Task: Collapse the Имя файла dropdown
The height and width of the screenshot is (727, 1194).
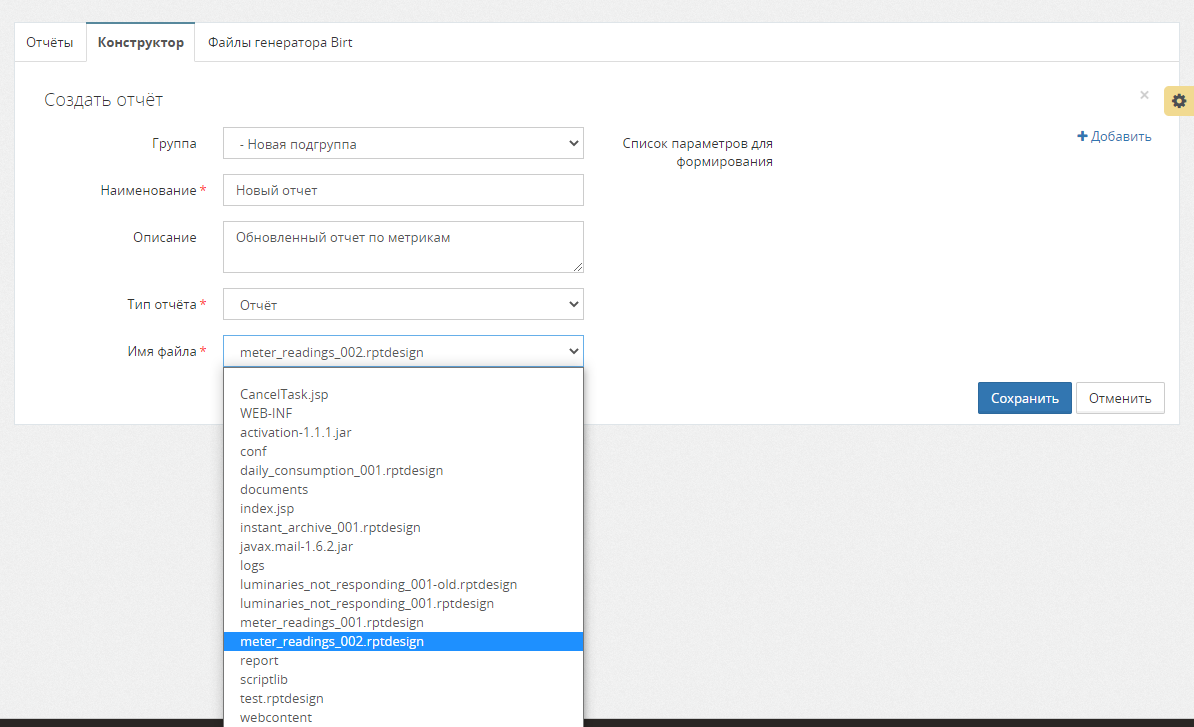Action: [x=403, y=351]
